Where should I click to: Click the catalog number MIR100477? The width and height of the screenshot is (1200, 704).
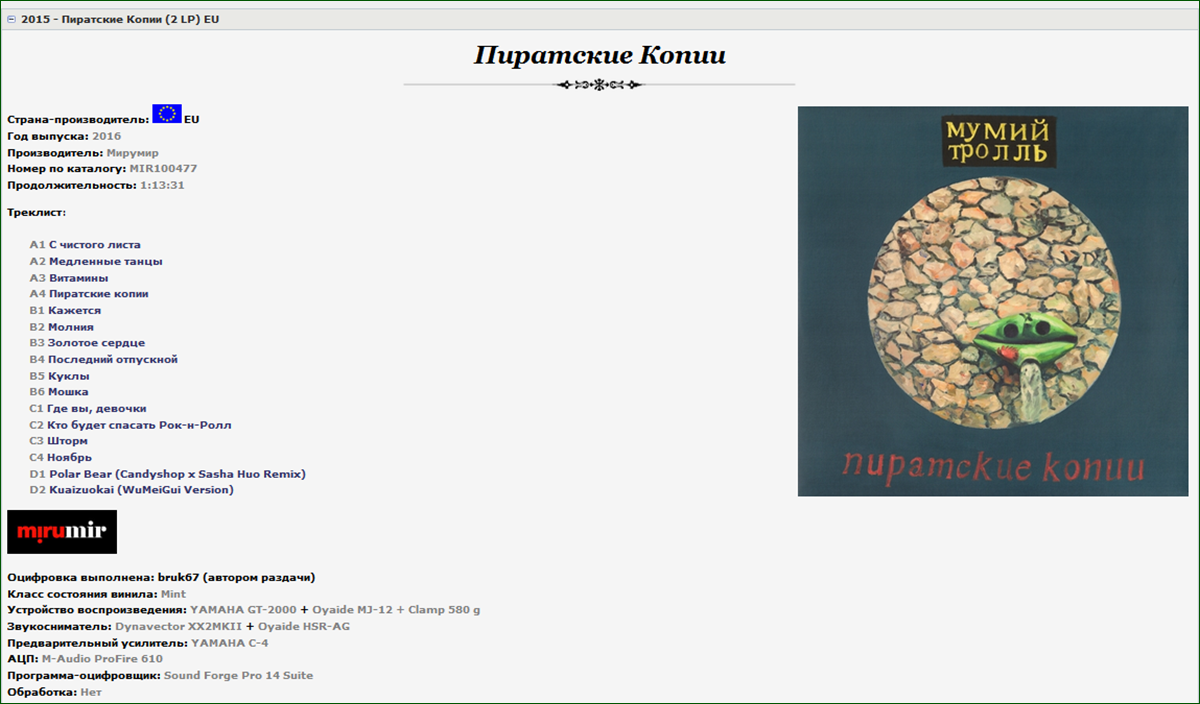[163, 169]
